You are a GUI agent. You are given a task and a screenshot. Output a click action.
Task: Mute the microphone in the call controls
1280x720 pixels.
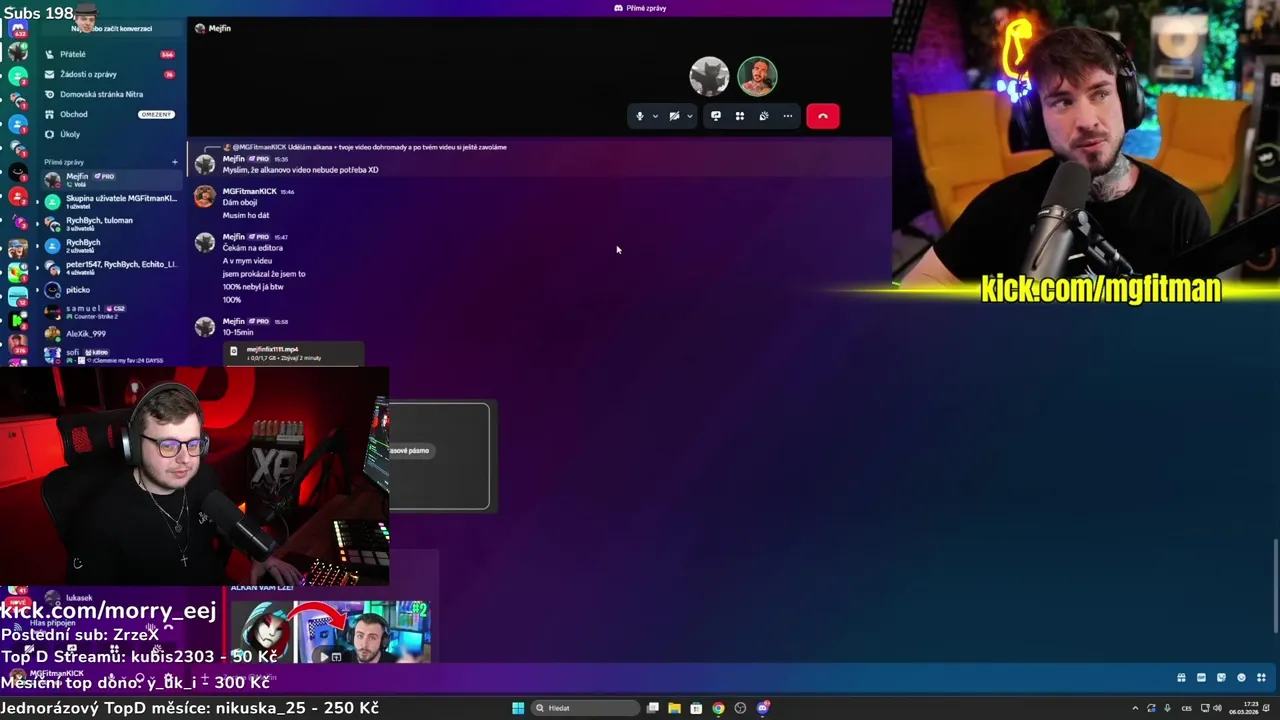point(640,116)
